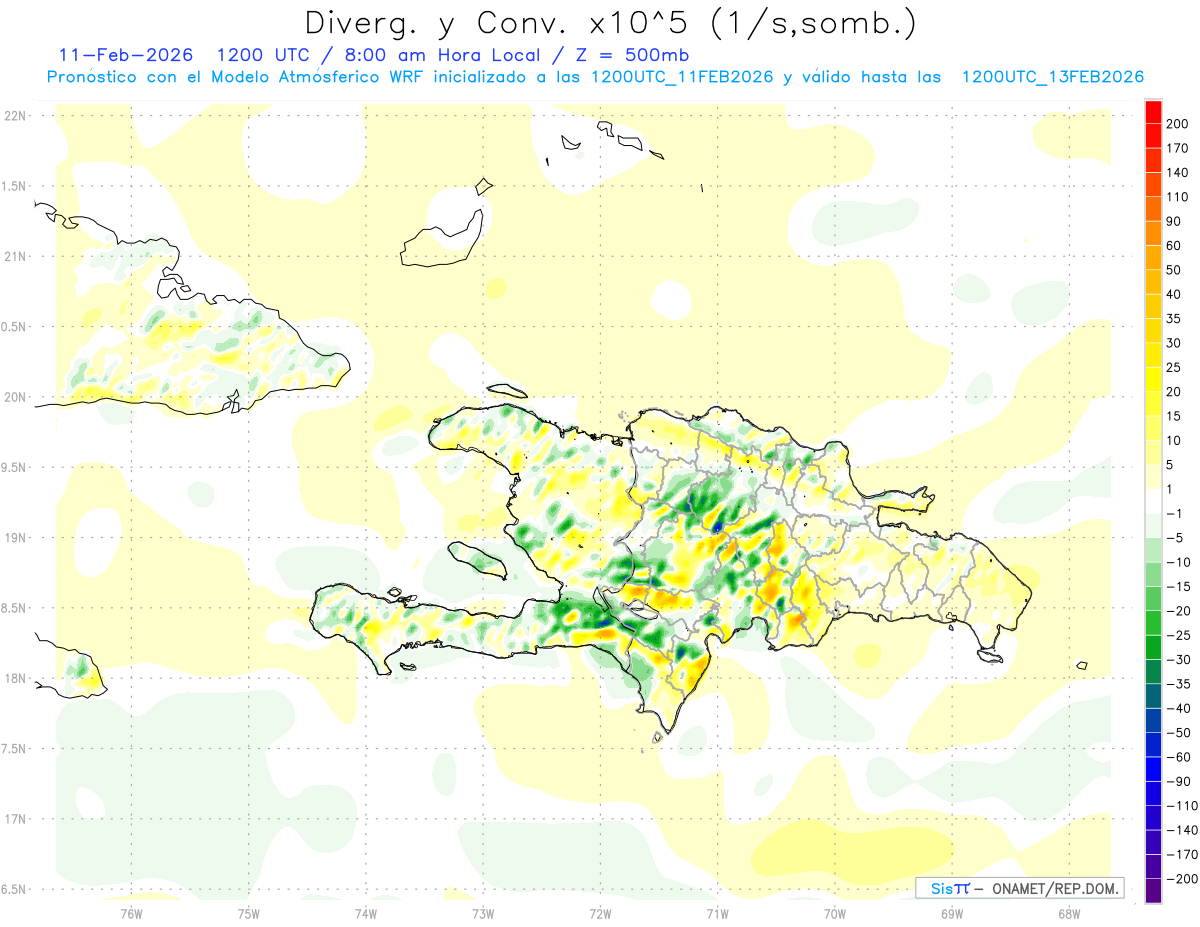
Task: Click the 1200UTC_11FEB2026 initialization timestamp
Action: tap(682, 77)
